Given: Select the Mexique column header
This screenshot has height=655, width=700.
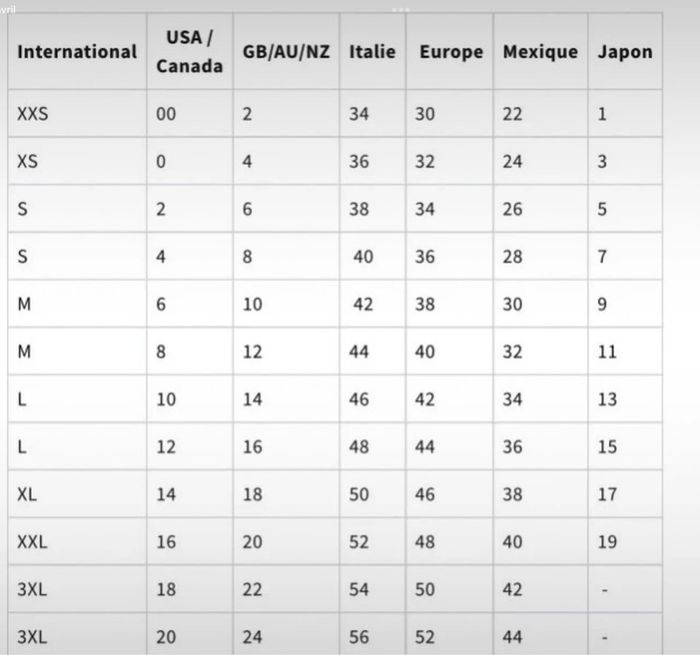Looking at the screenshot, I should pos(540,51).
